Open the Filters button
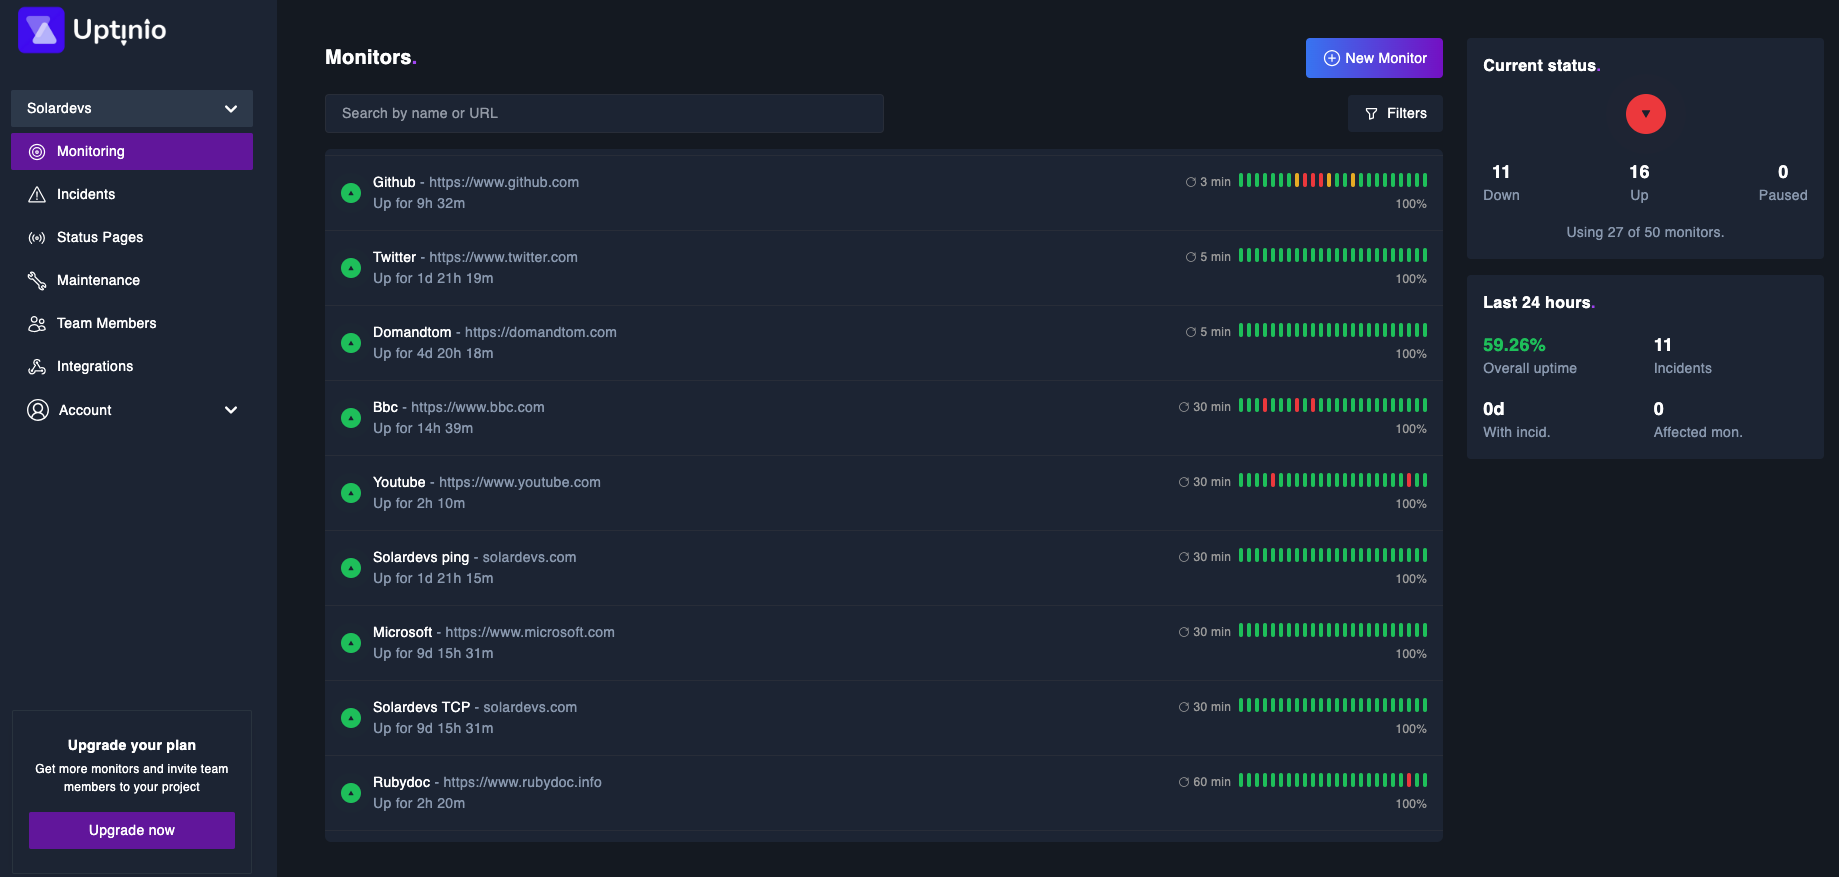This screenshot has width=1839, height=877. [1395, 114]
